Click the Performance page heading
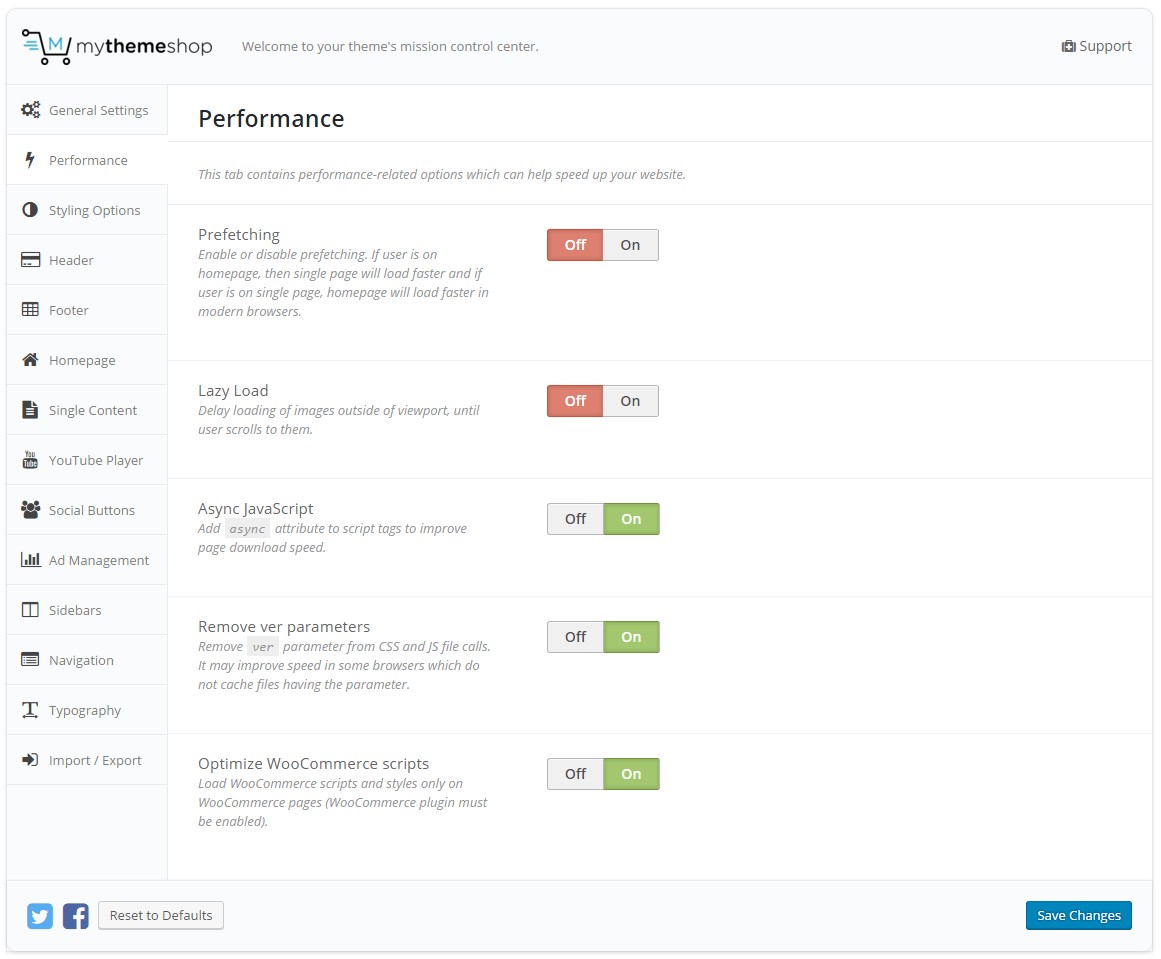The image size is (1161, 959). point(271,118)
